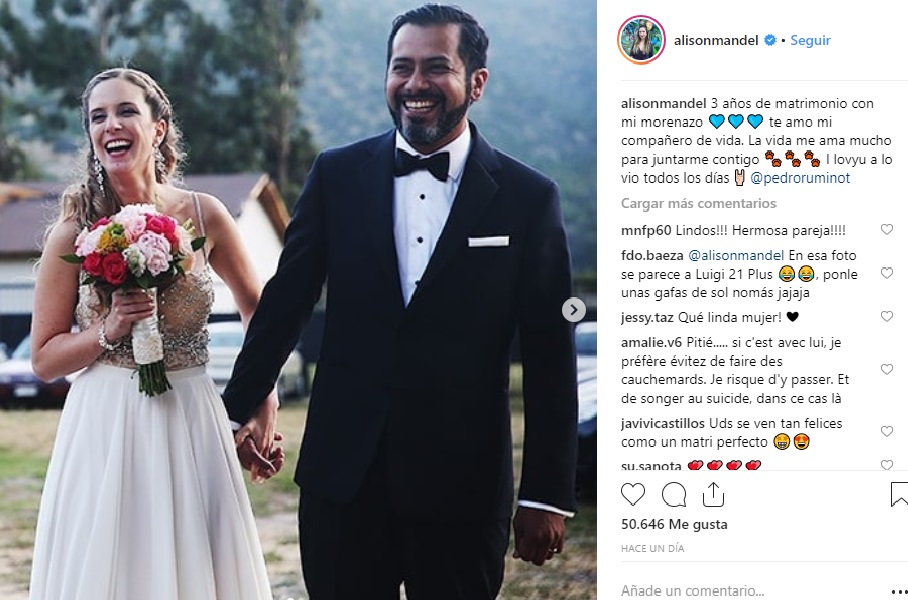Viewport: 908px width, 600px height.
Task: Open the @pedroruminot mention
Action: click(800, 178)
